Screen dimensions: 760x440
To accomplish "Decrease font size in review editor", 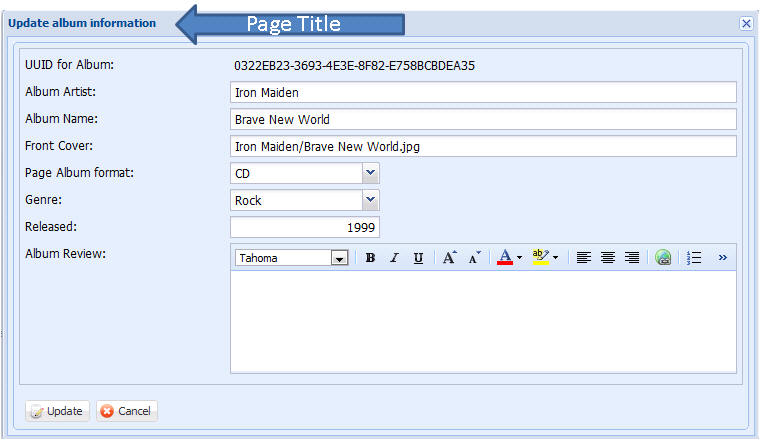I will 474,258.
